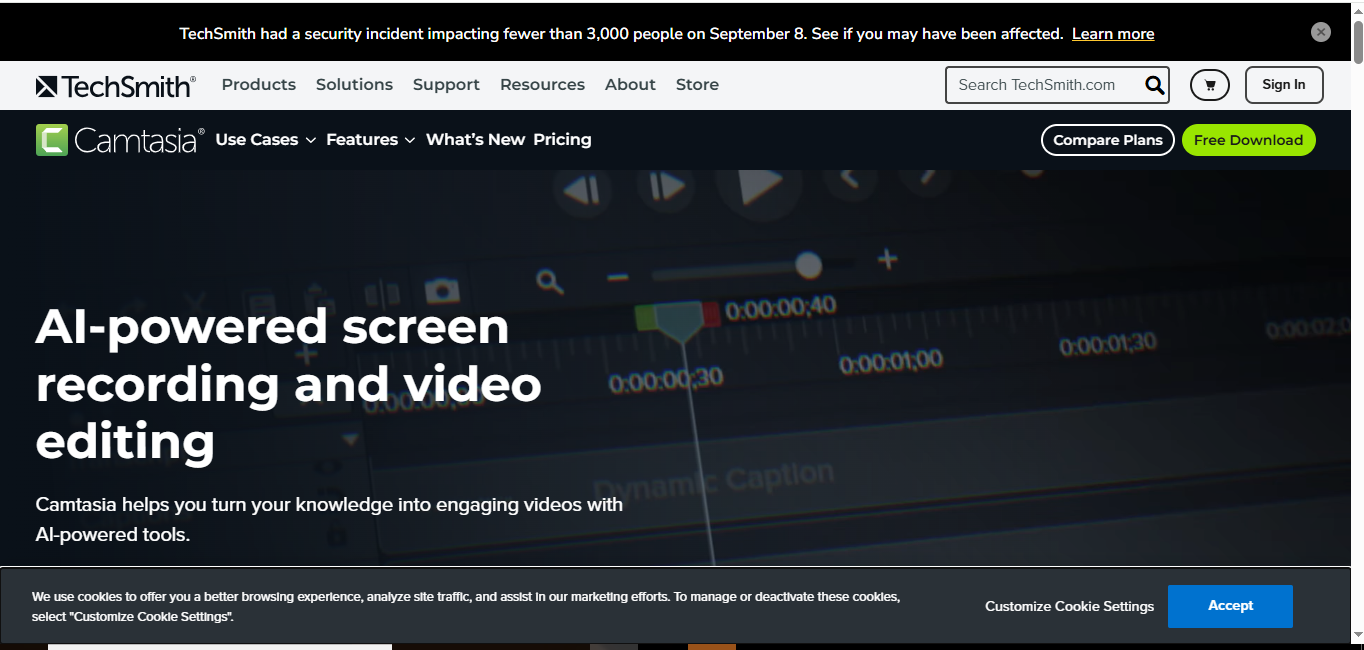
Task: Click the security incident notice text
Action: click(621, 34)
